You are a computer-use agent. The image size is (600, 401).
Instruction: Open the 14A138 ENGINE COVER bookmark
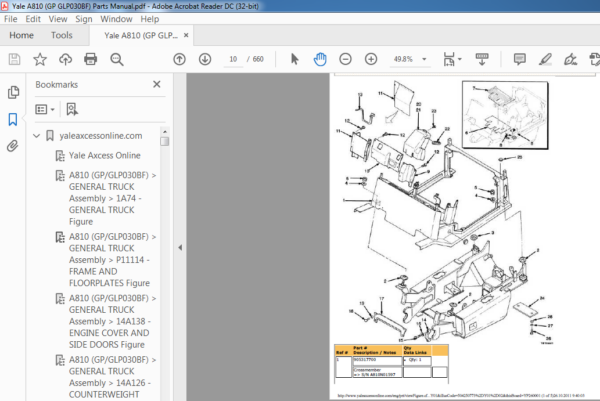coord(112,321)
